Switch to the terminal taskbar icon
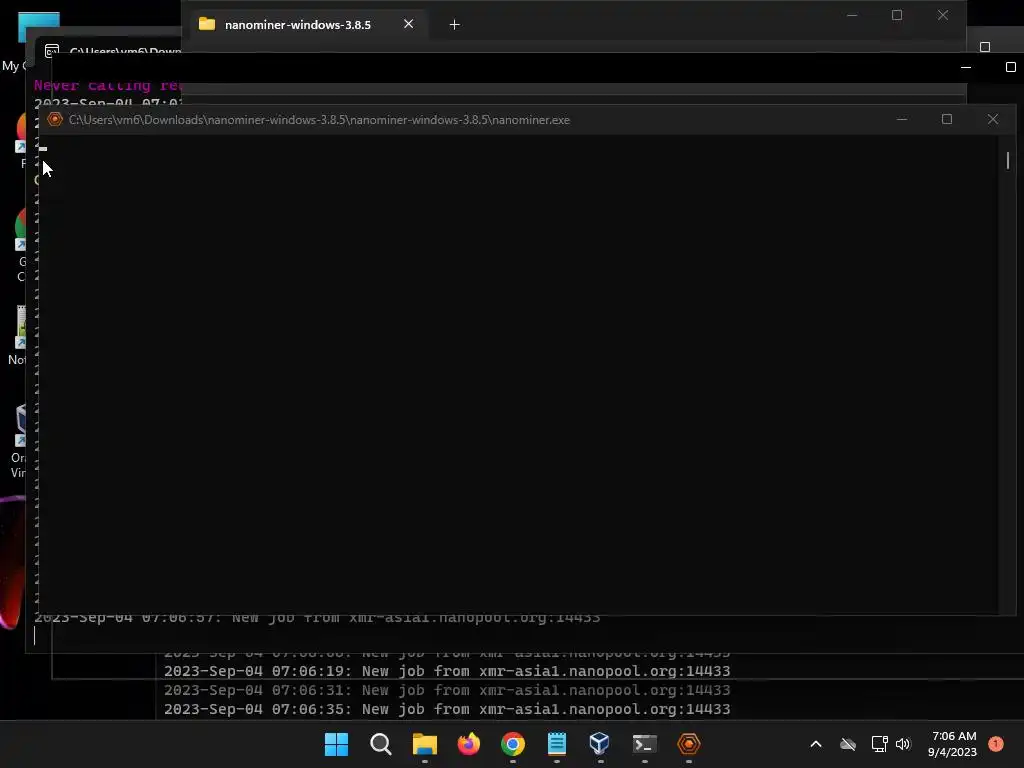 pos(645,744)
